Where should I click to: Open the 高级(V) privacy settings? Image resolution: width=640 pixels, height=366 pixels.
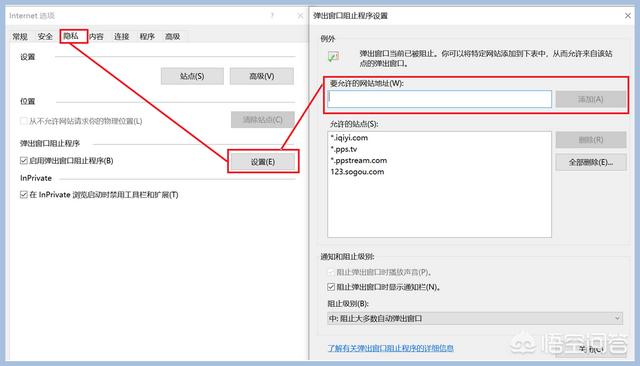click(x=262, y=76)
